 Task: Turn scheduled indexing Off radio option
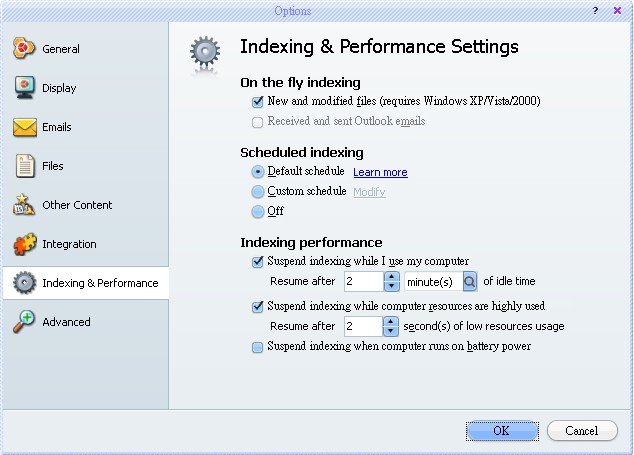258,212
